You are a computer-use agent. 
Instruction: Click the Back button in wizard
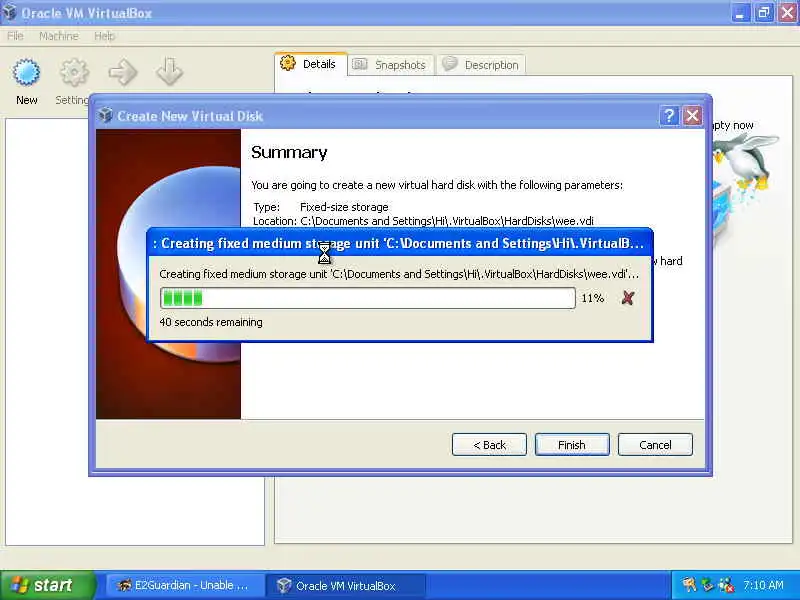(x=489, y=445)
